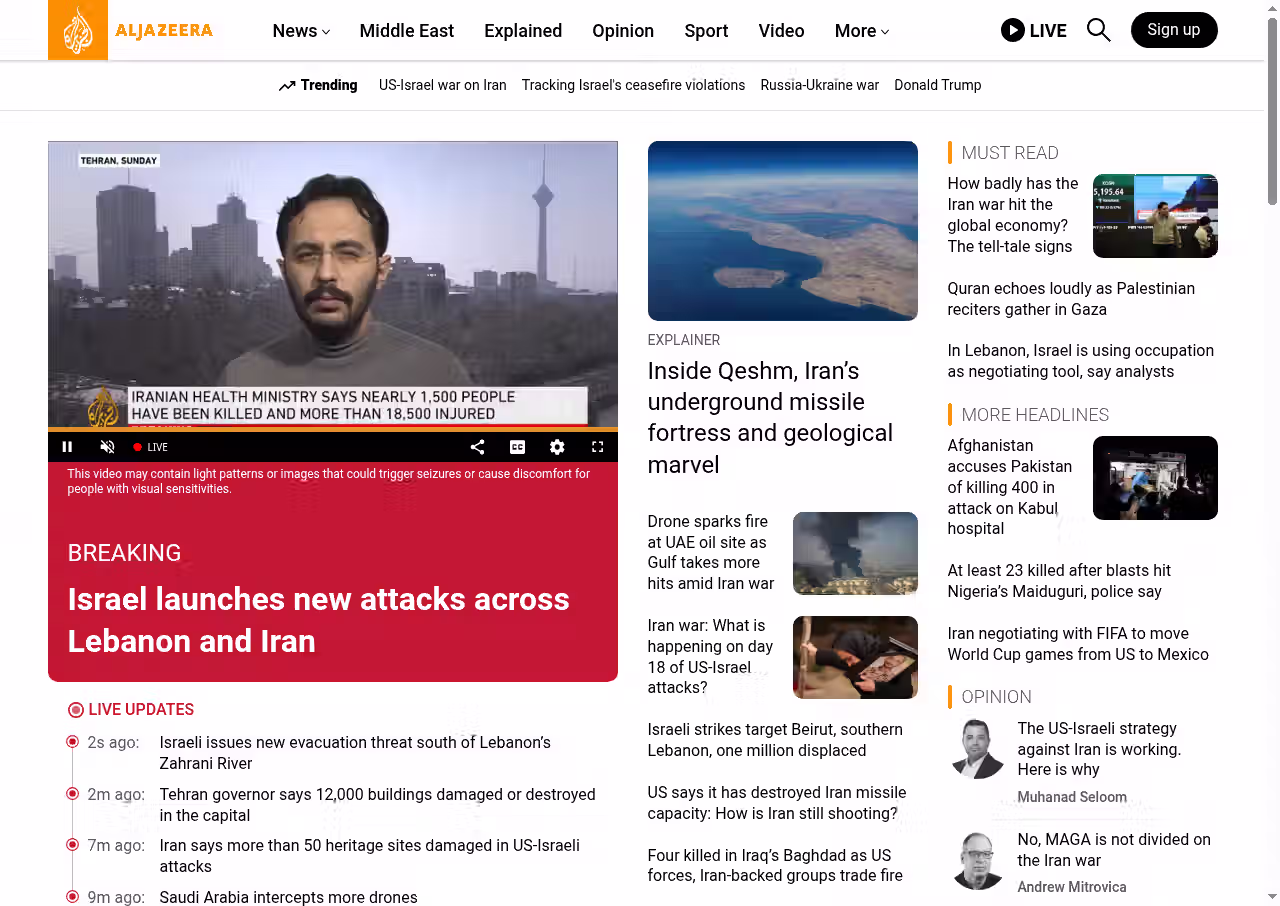
Task: Toggle closed captions on the video
Action: click(x=517, y=447)
